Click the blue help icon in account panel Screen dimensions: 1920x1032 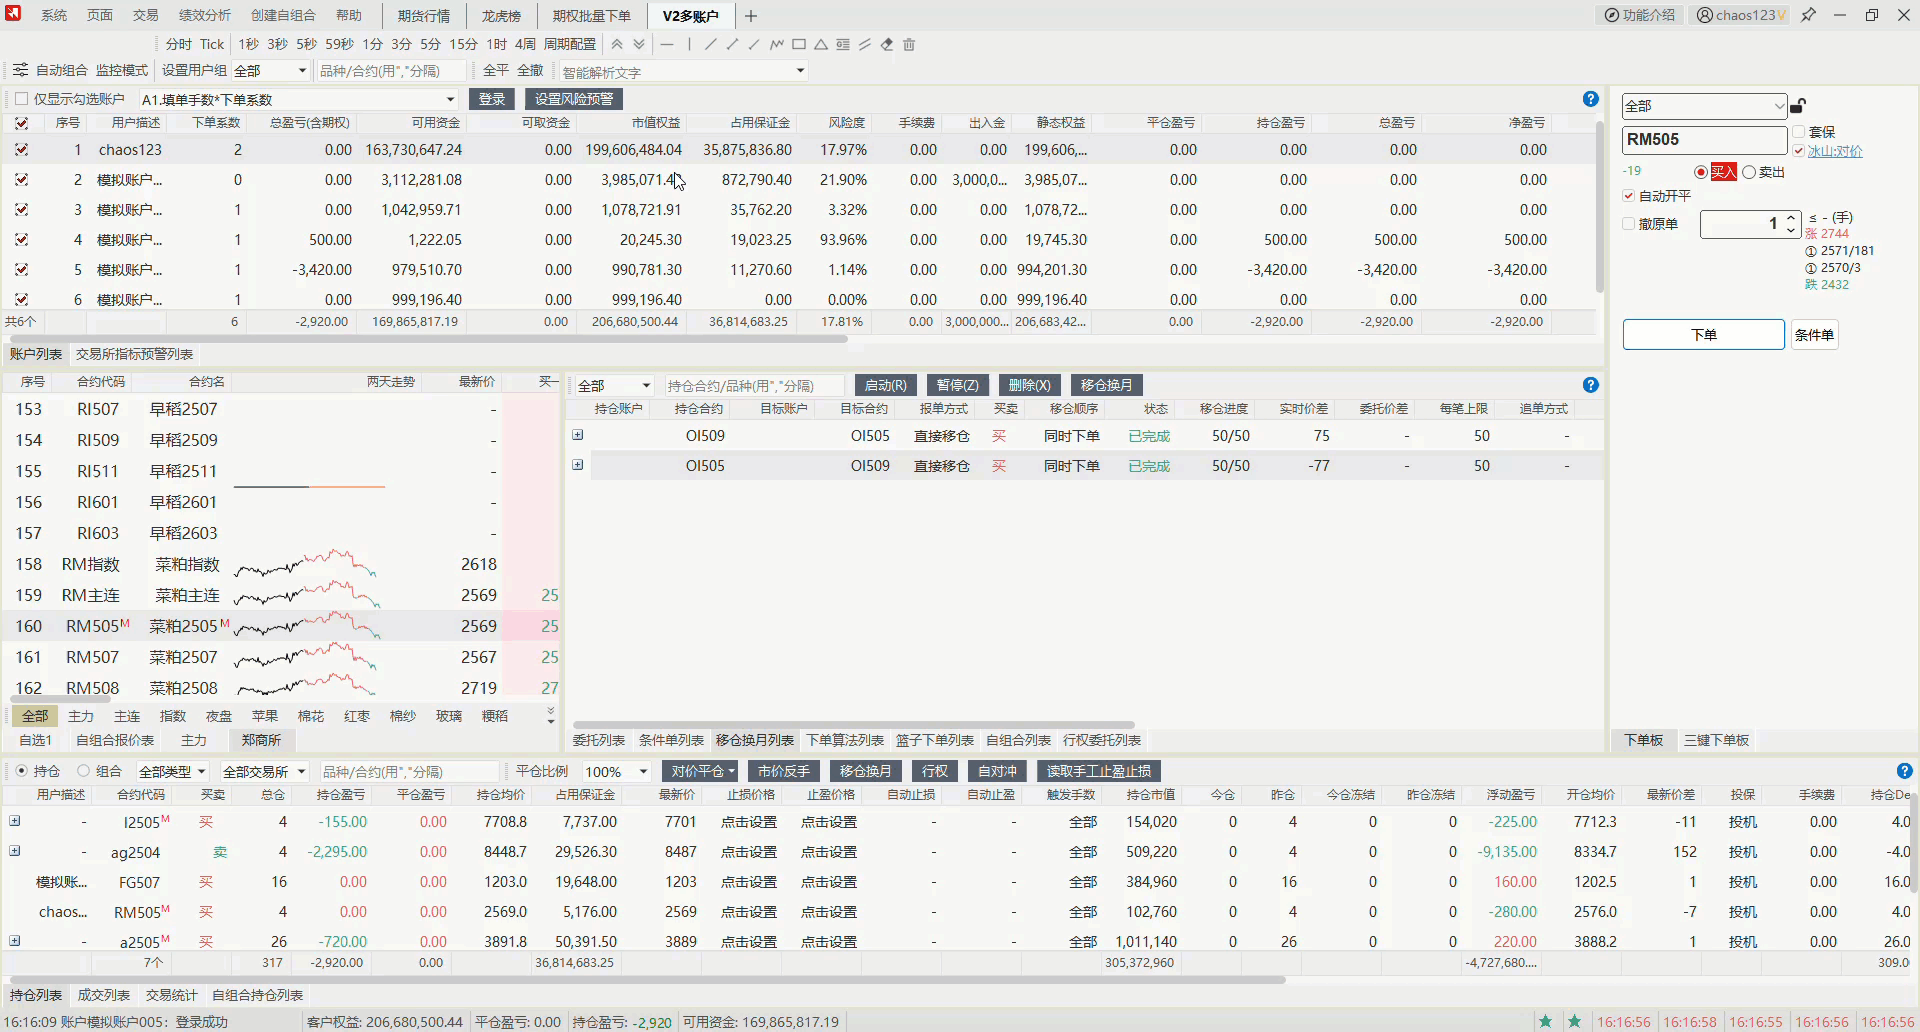(x=1590, y=99)
